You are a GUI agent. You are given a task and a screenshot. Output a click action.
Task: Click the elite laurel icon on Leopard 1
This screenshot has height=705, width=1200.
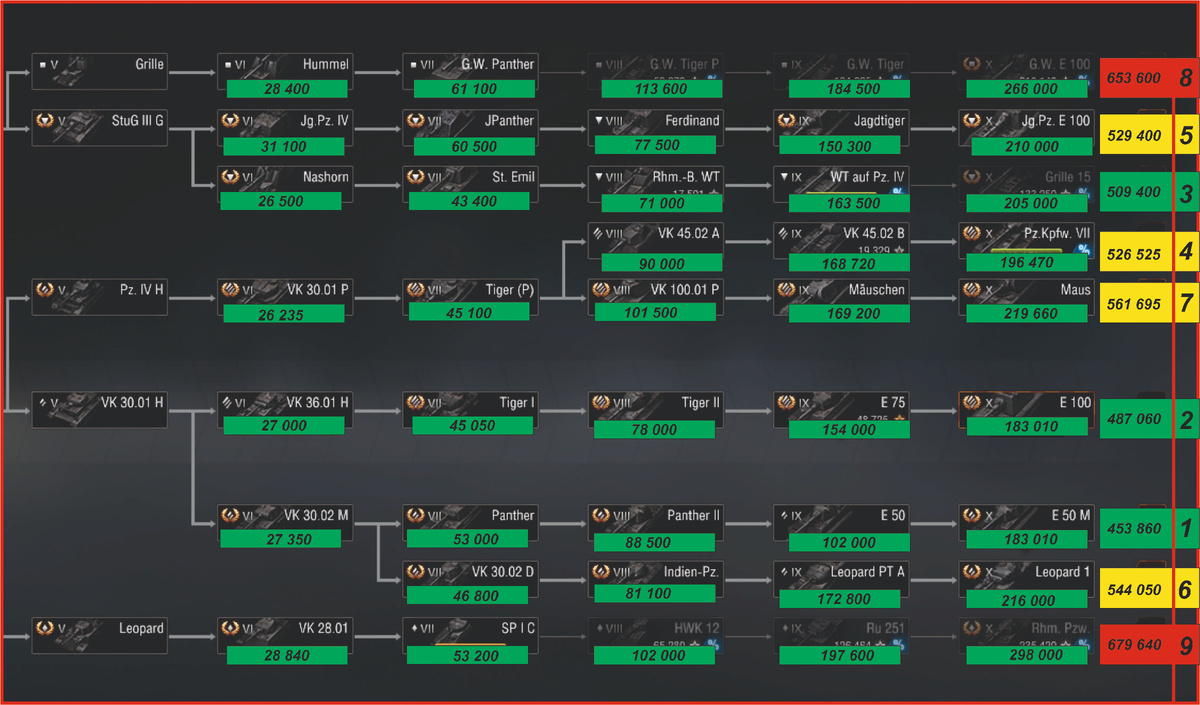(972, 571)
